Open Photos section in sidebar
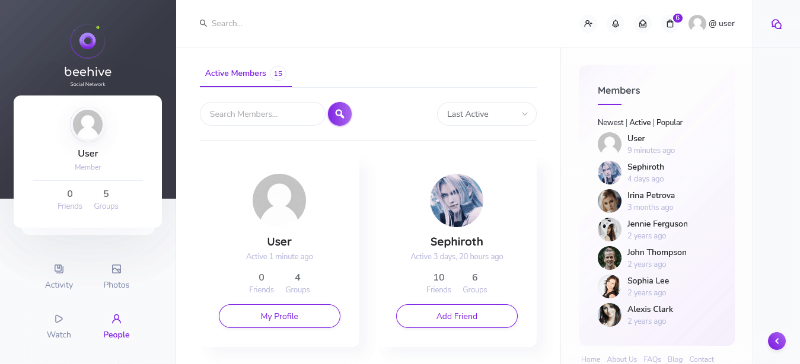The width and height of the screenshot is (800, 364). tap(116, 277)
